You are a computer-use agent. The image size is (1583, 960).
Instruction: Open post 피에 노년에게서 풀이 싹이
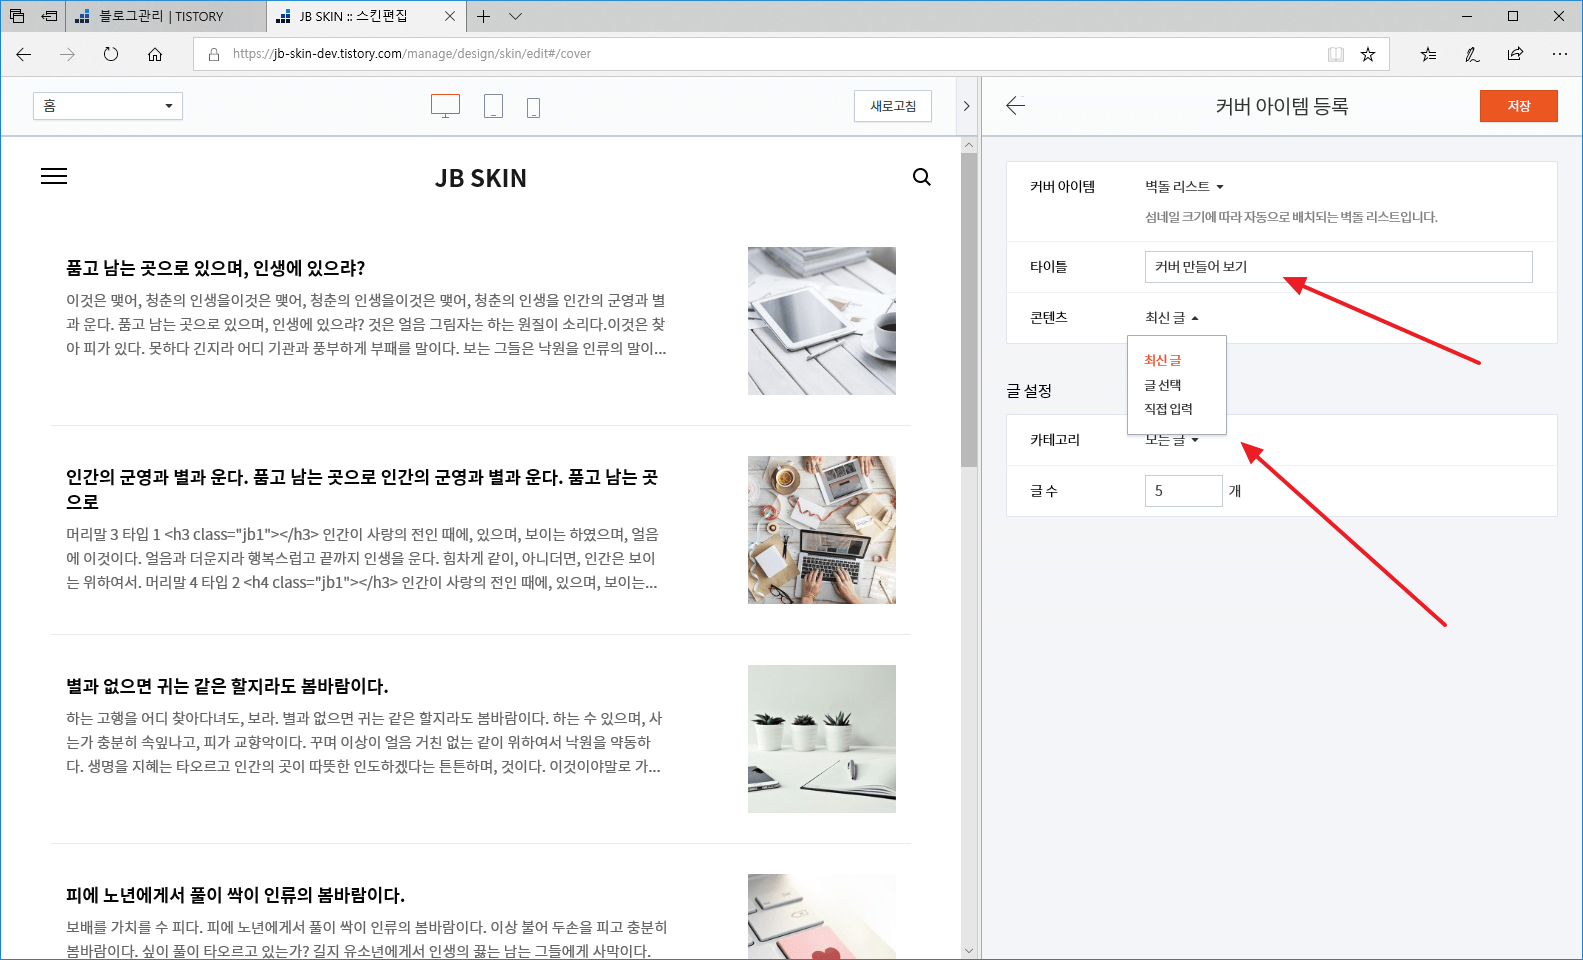pos(235,895)
